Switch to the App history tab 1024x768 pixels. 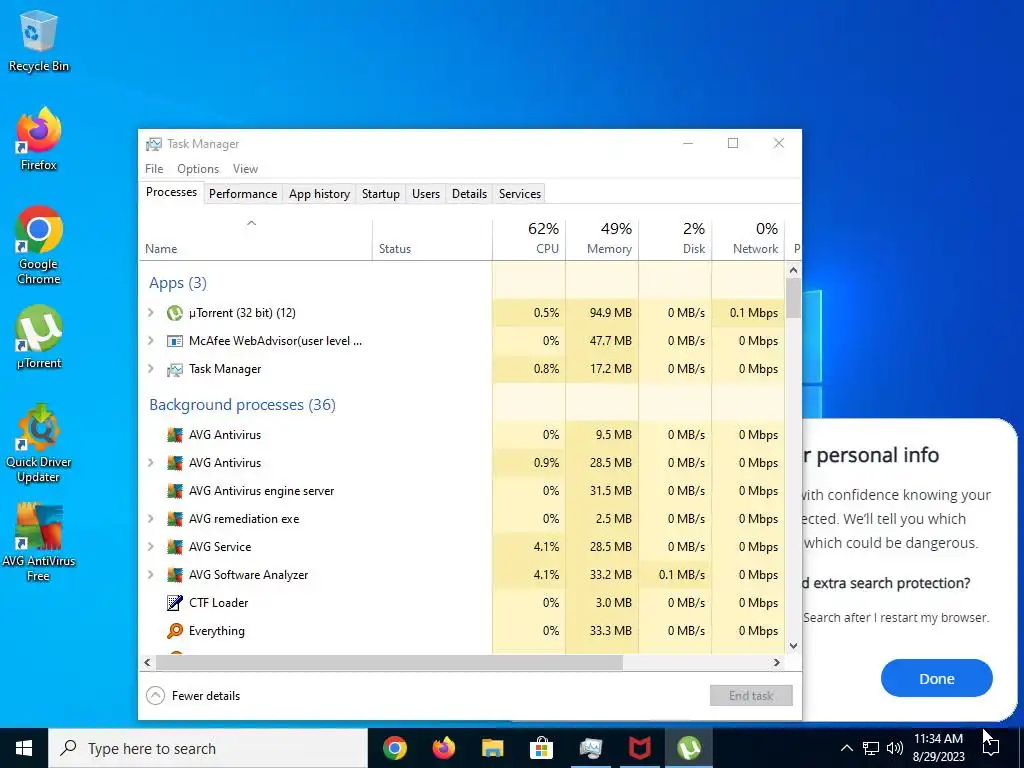pyautogui.click(x=319, y=194)
